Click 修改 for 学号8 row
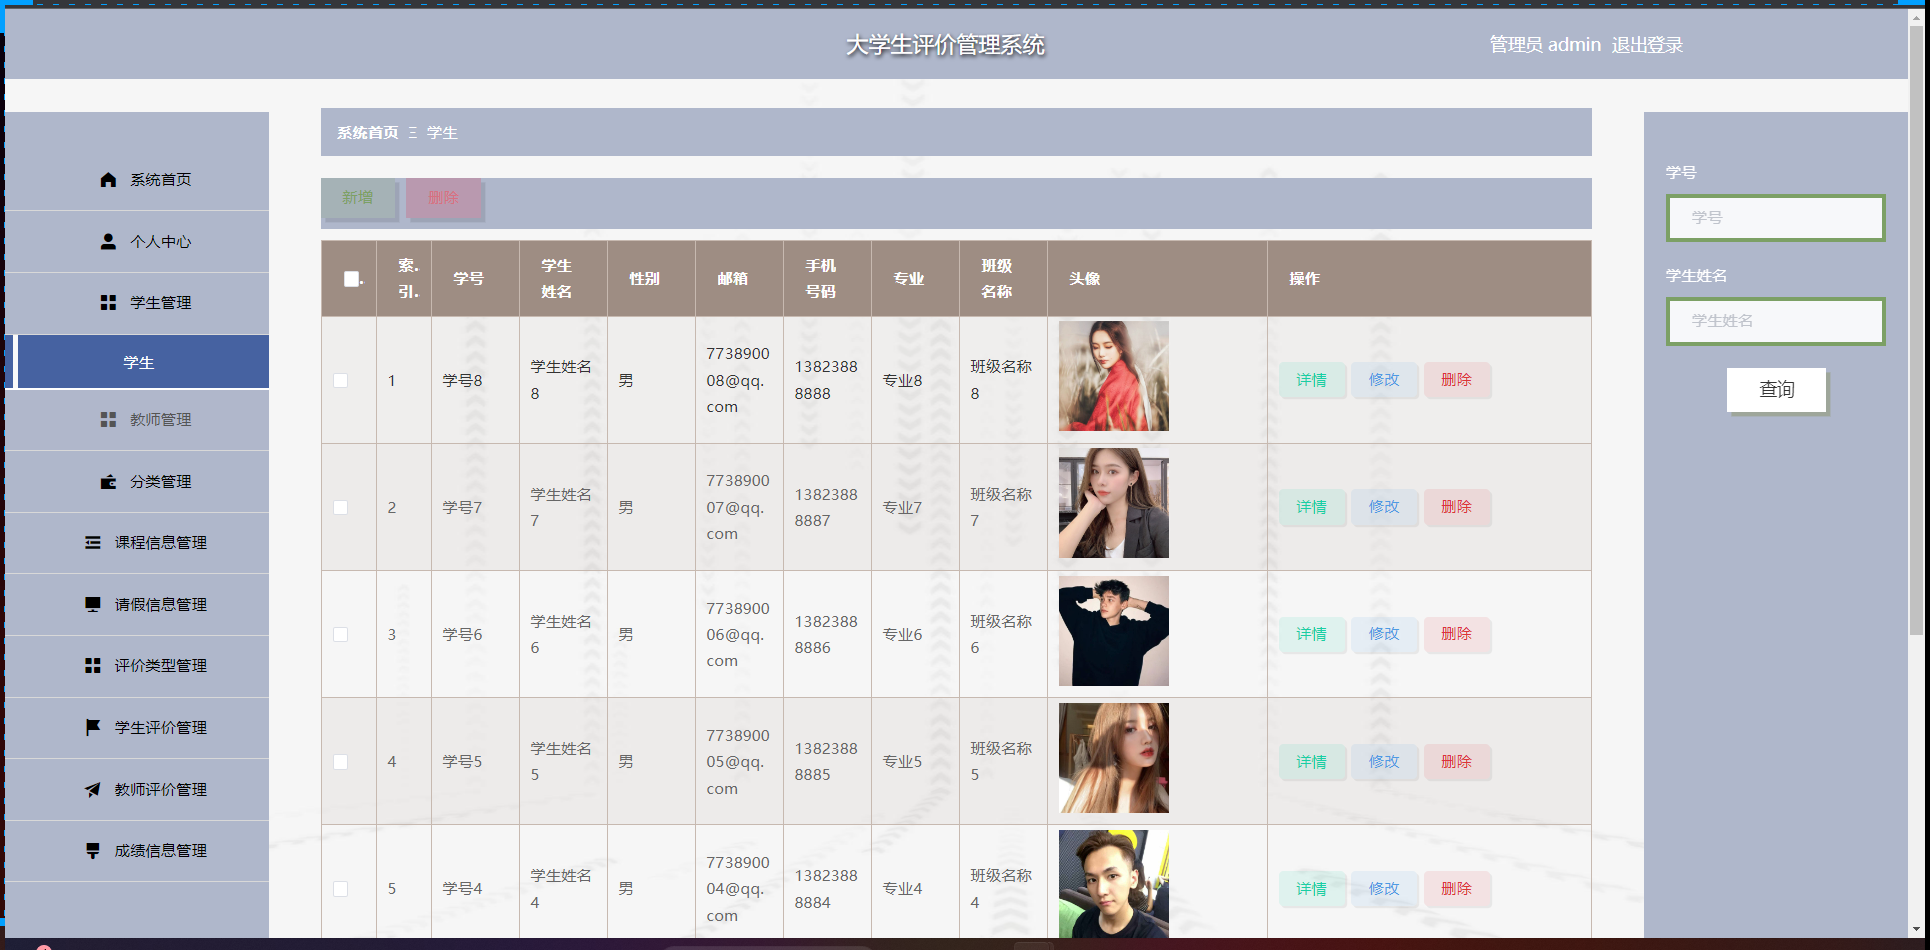The image size is (1930, 950). click(1384, 380)
